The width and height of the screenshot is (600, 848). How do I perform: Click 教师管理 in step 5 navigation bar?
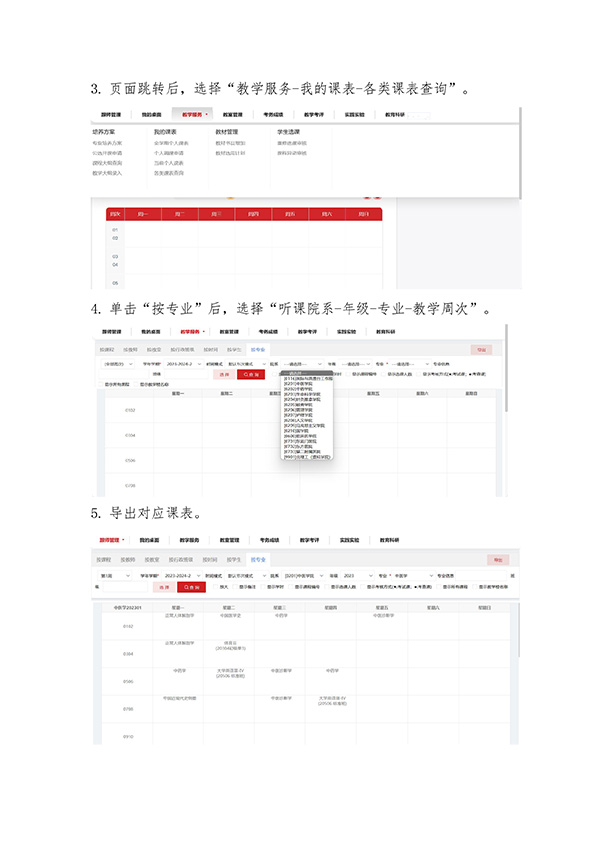[109, 540]
